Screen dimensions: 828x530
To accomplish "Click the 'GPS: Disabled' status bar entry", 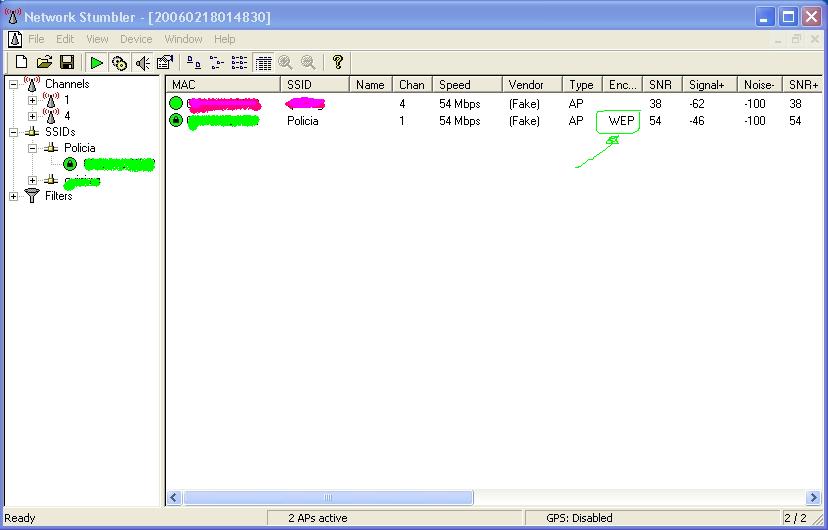I will click(579, 518).
